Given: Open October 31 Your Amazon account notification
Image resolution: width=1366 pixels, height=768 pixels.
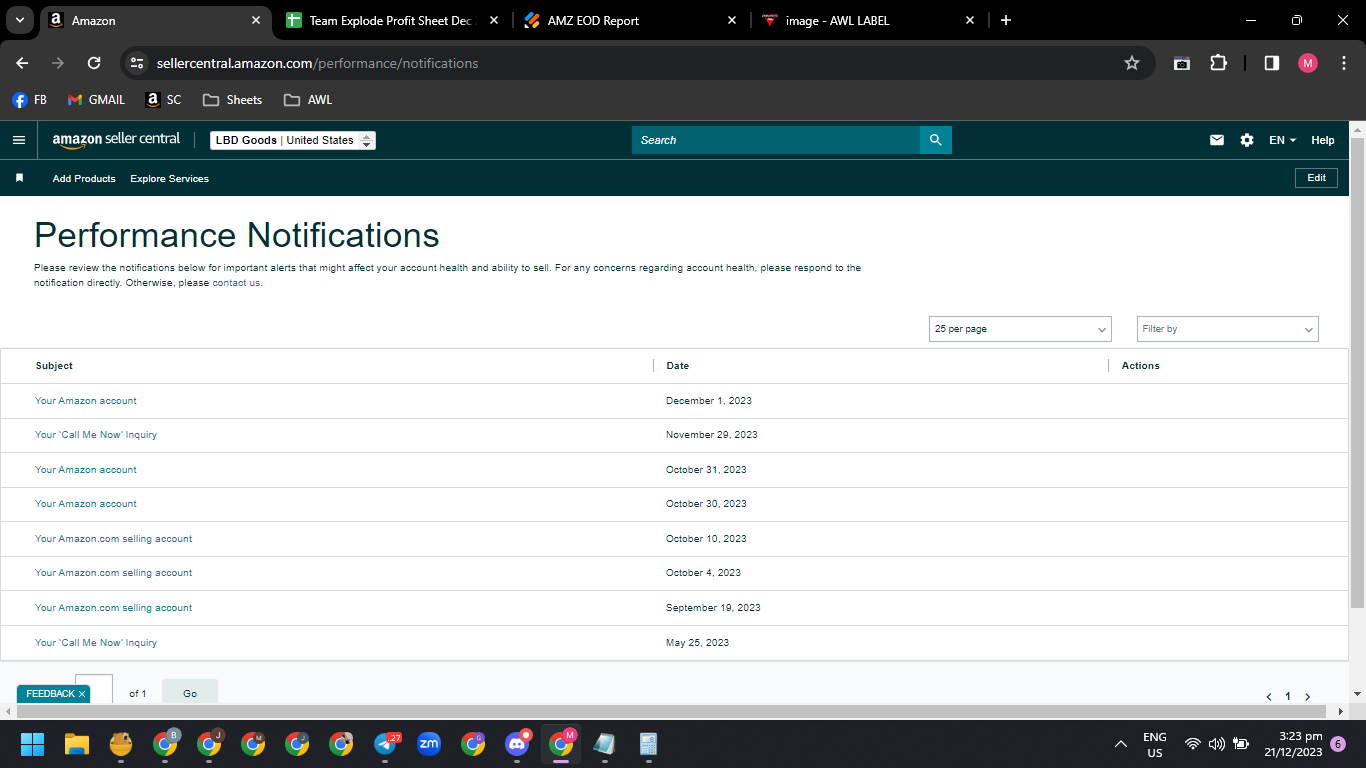Looking at the screenshot, I should click(x=86, y=470).
